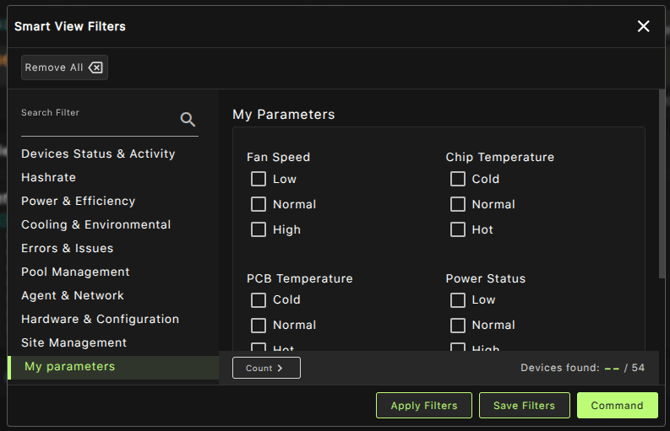This screenshot has height=431, width=670.
Task: Select the Hashrate filter category
Action: [48, 177]
